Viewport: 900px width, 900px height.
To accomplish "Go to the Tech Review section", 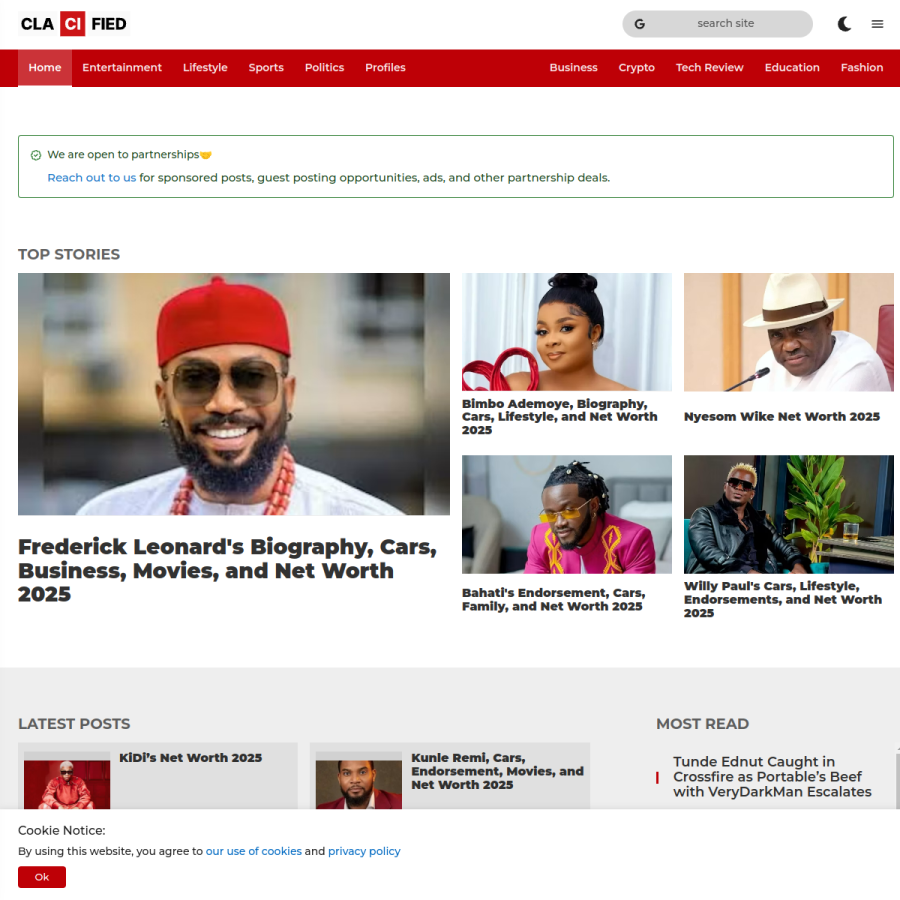I will tap(709, 68).
